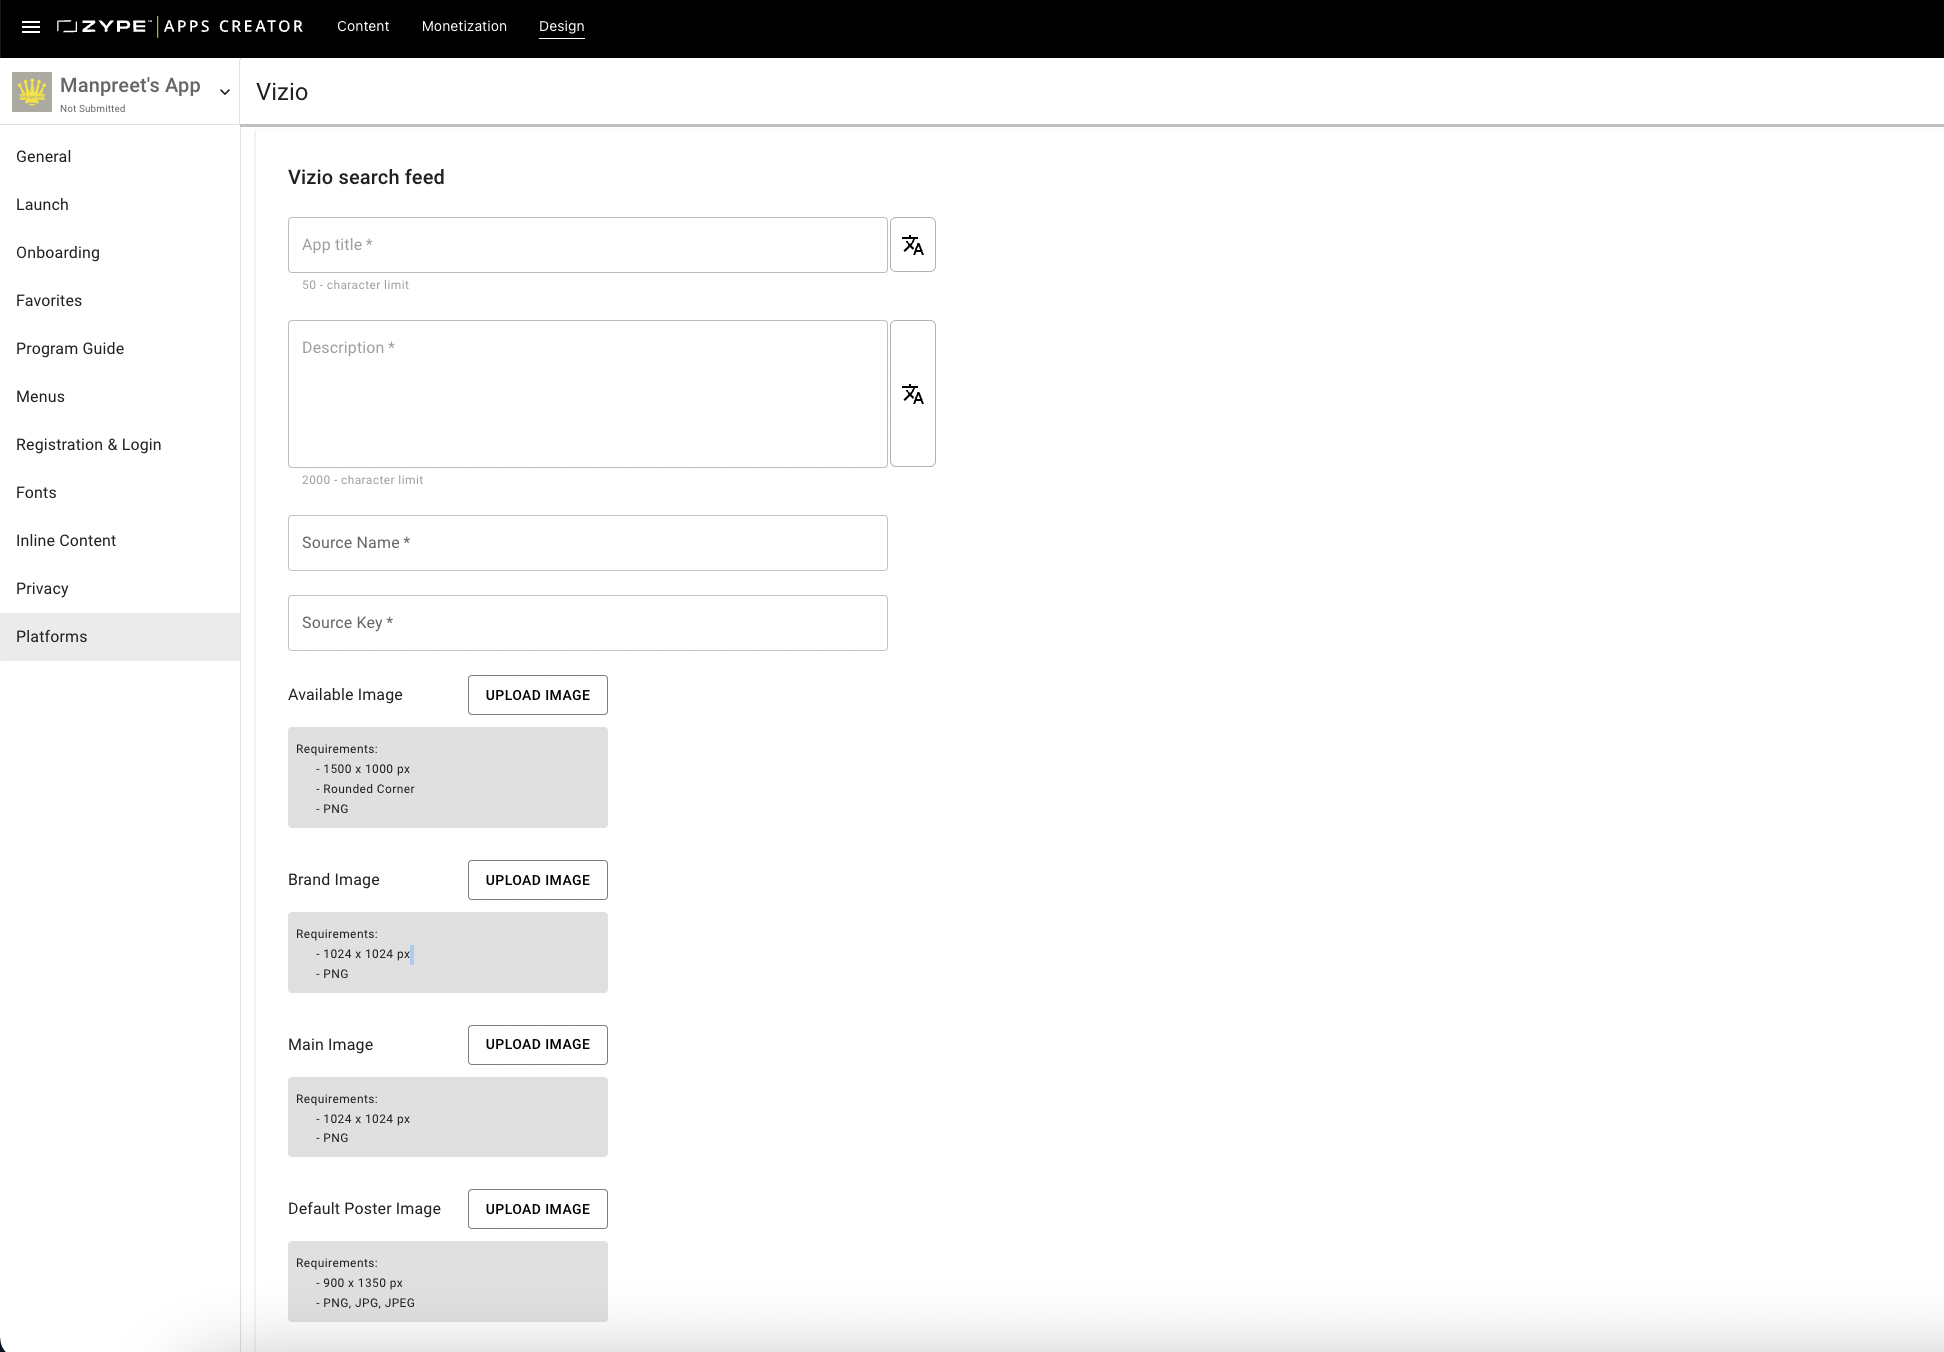
Task: Select Privacy in the sidebar
Action: tap(120, 589)
